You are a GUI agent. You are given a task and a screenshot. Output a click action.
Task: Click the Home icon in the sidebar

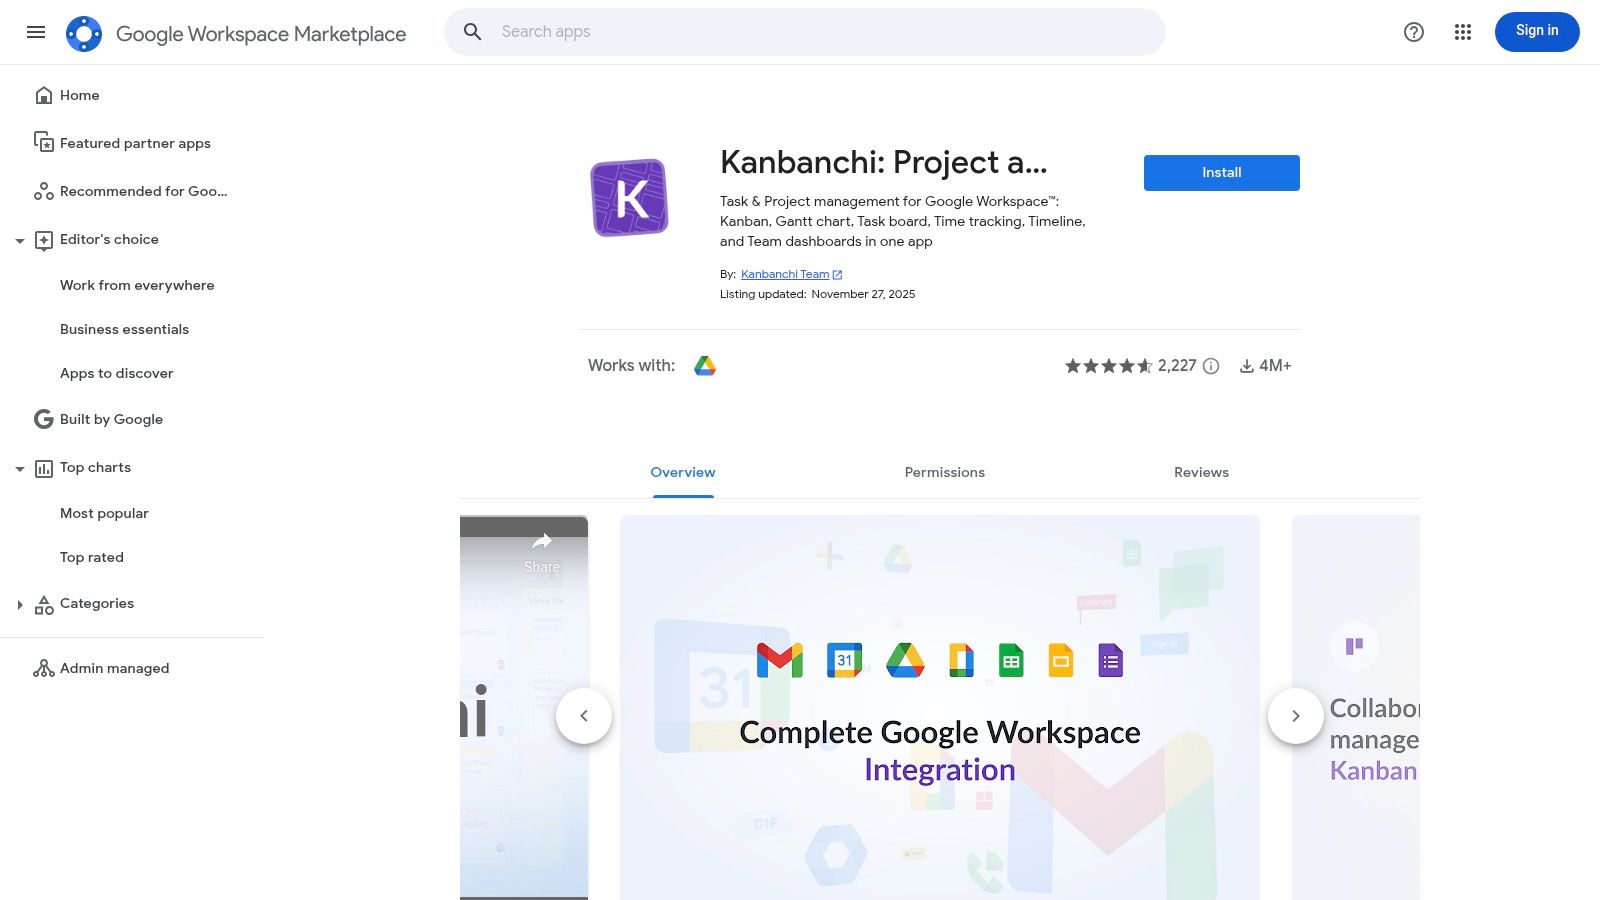point(44,94)
